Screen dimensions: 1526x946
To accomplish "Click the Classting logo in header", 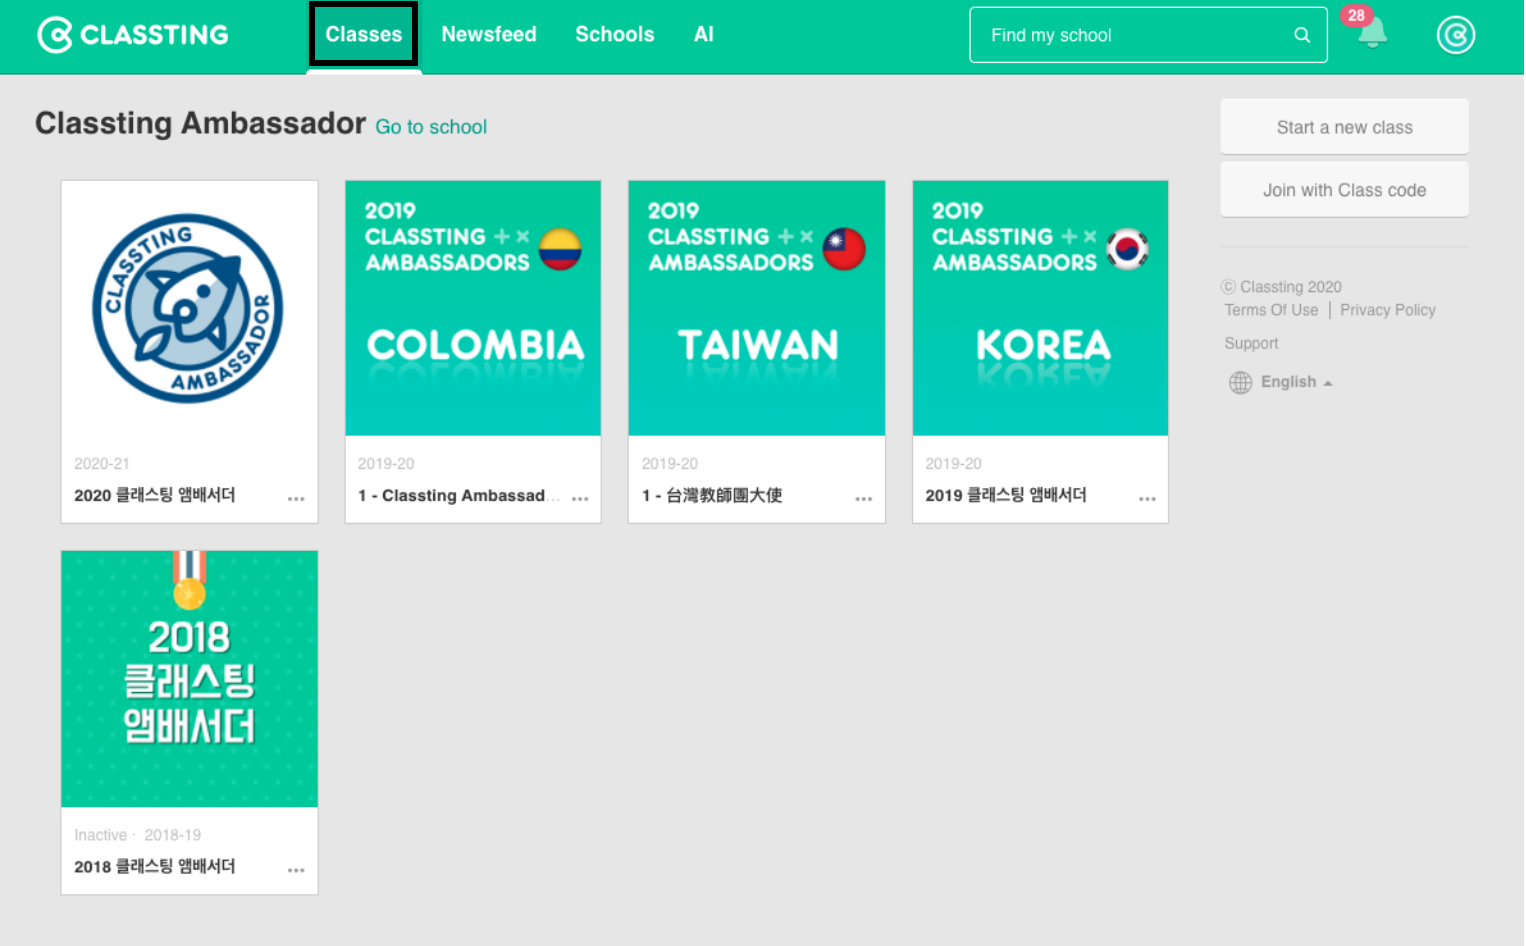I will pyautogui.click(x=133, y=35).
